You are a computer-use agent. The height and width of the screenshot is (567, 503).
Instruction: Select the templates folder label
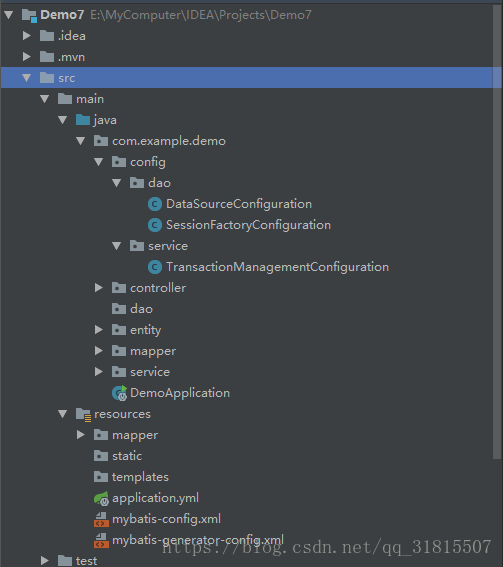click(140, 477)
